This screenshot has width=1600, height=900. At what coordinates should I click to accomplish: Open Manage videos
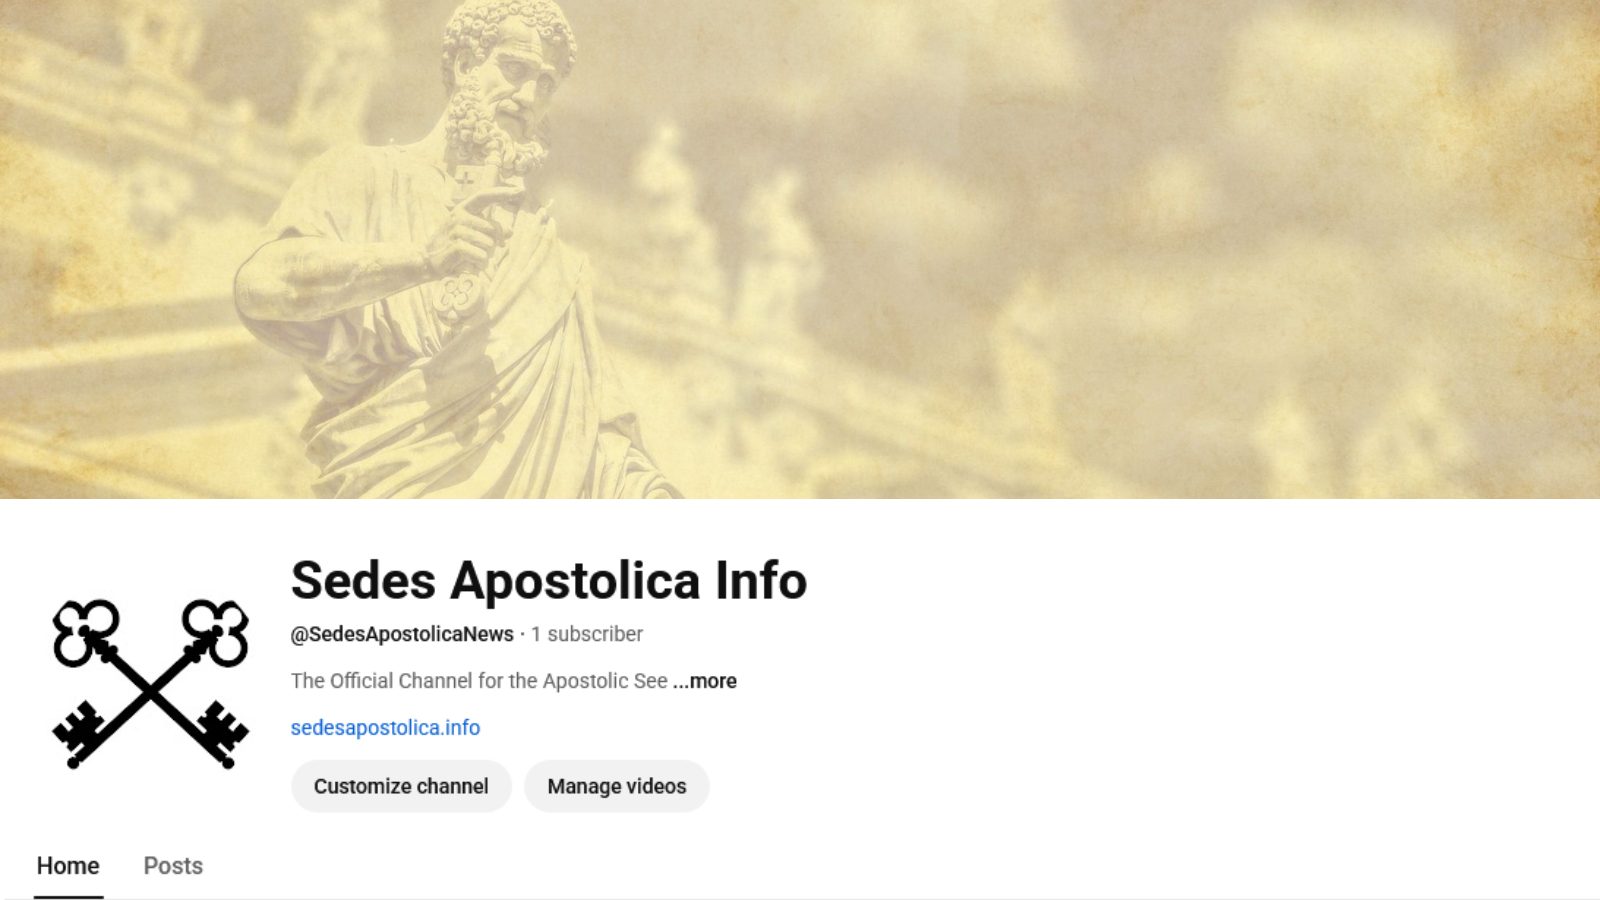coord(617,786)
